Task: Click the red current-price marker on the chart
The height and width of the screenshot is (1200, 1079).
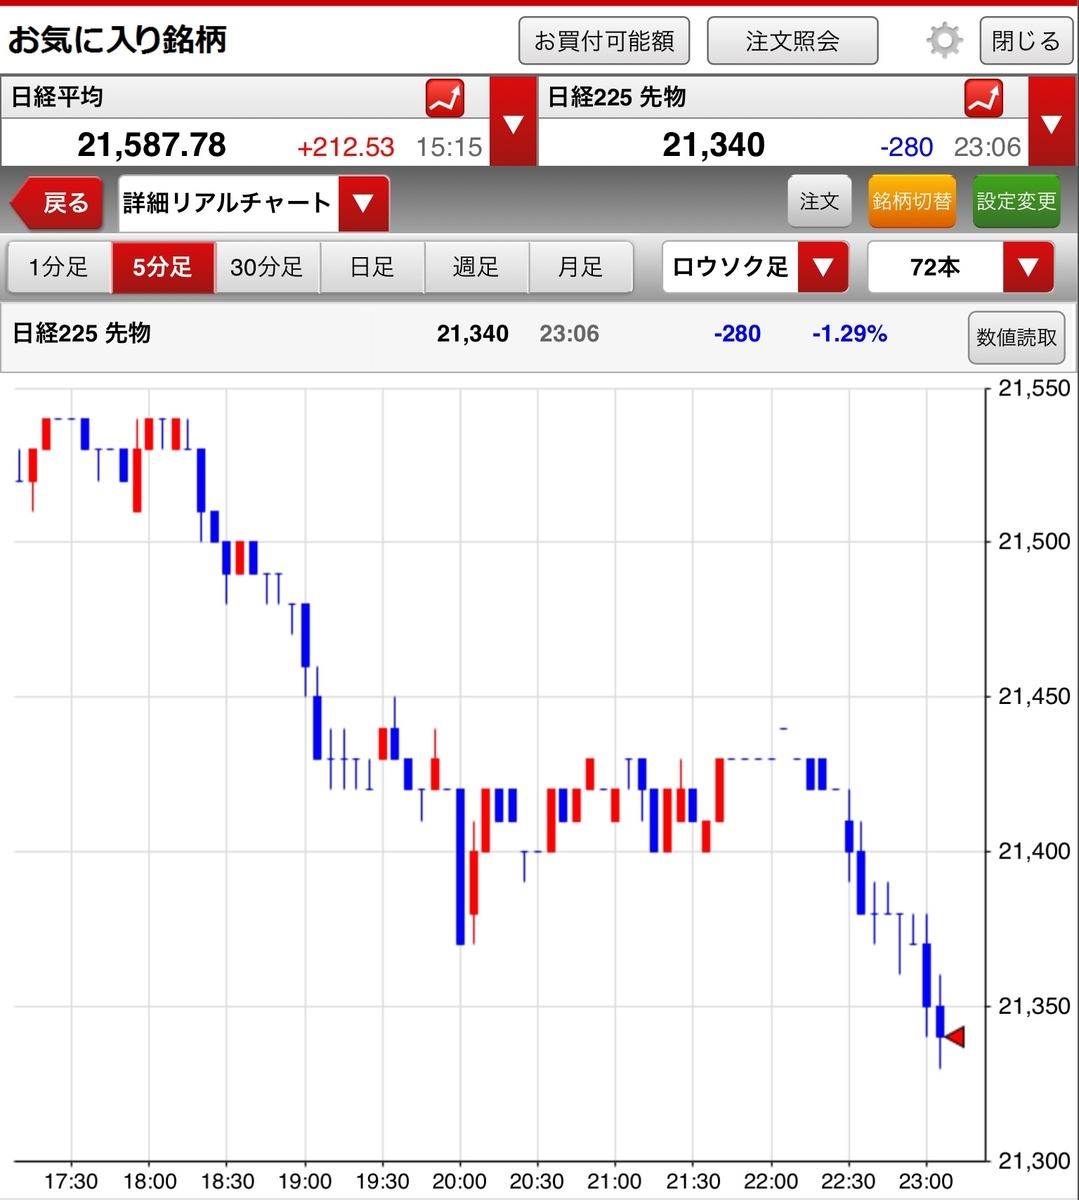Action: [x=955, y=1037]
